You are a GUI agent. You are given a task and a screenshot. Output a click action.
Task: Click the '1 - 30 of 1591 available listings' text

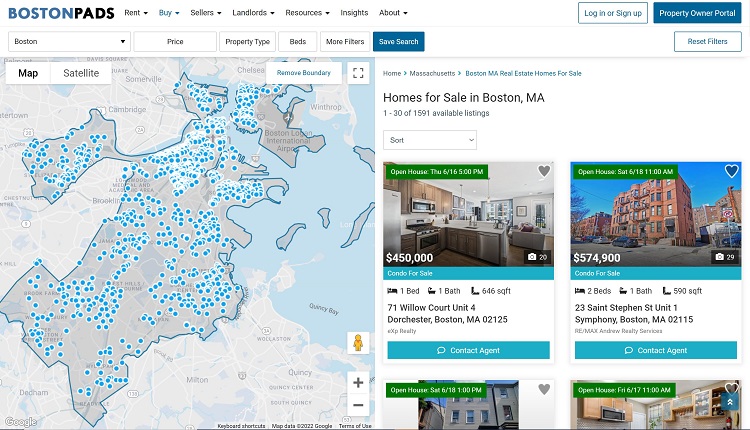pos(436,113)
